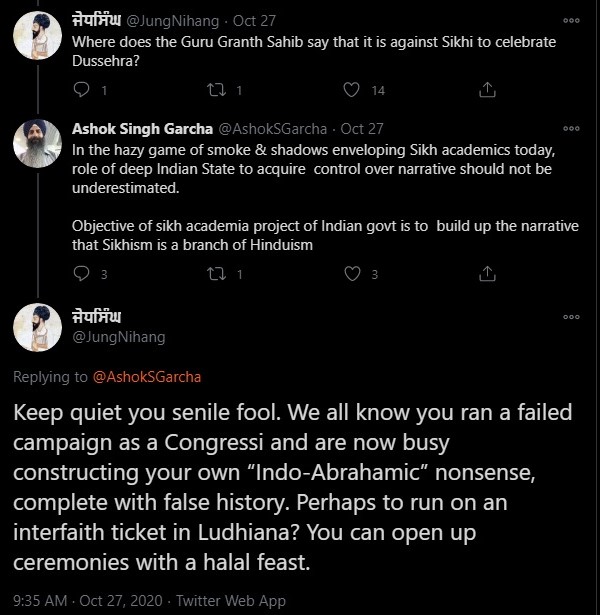
Task: Click the Twitter Web App source link
Action: [x=231, y=600]
